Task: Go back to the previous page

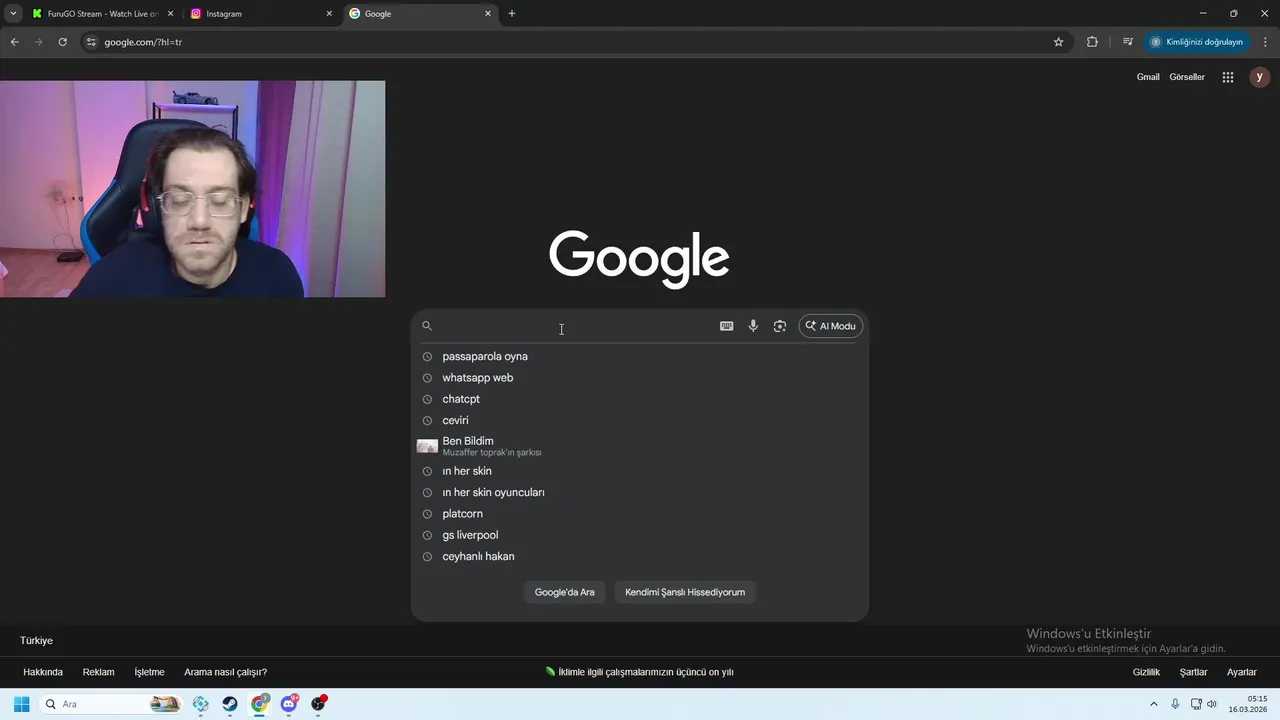Action: [14, 42]
